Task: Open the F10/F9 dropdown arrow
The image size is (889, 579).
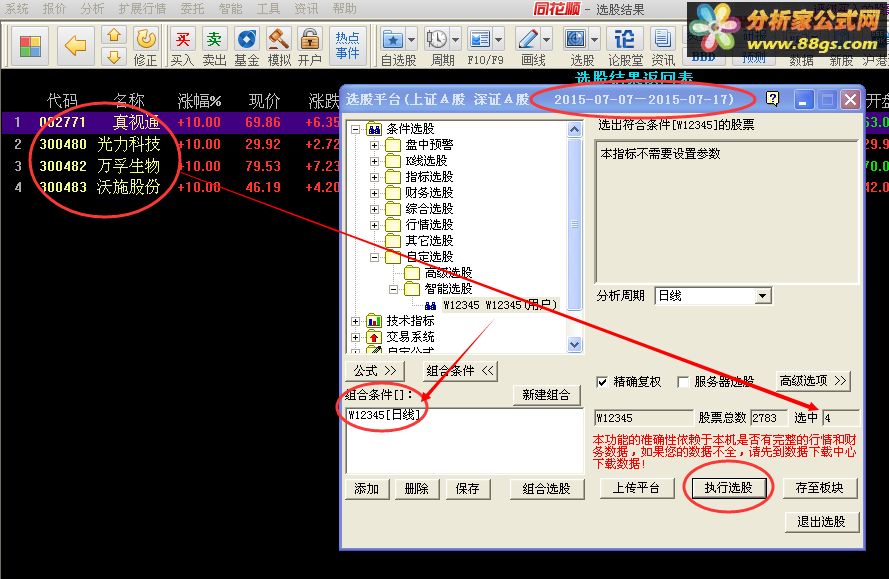Action: (498, 40)
